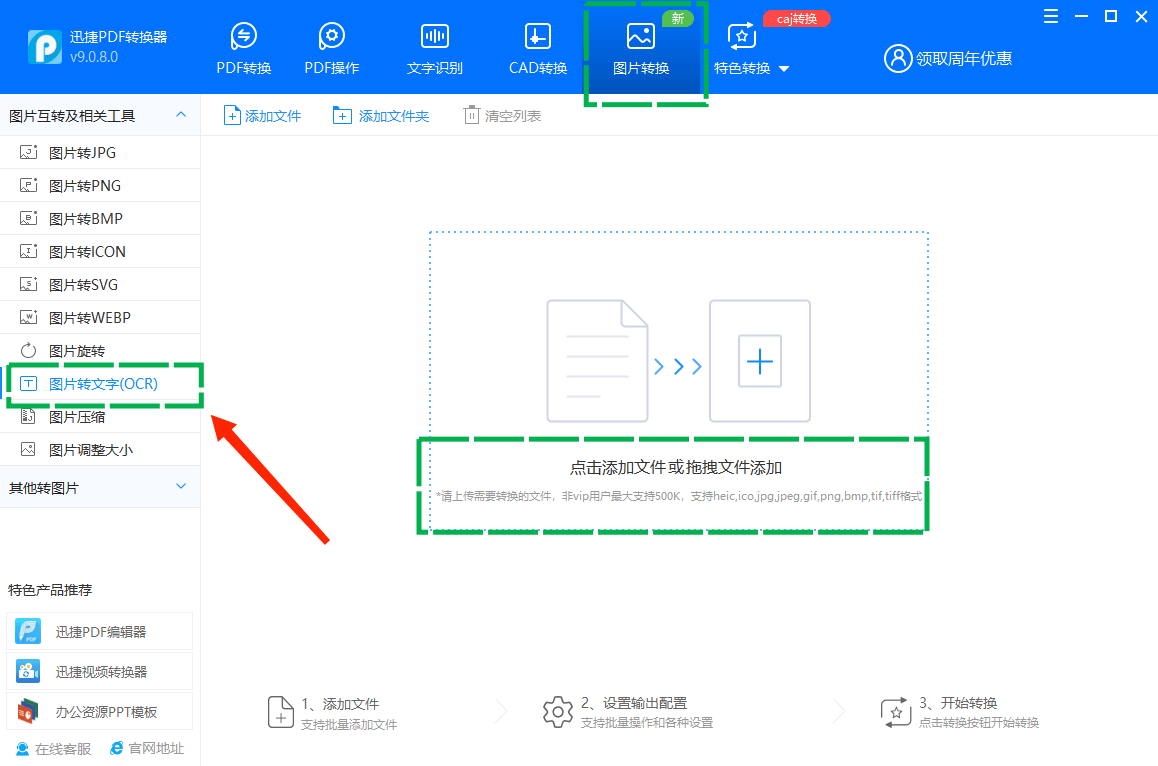Screen dimensions: 1158x766
Task: Open the PDF转换 tab
Action: [244, 49]
